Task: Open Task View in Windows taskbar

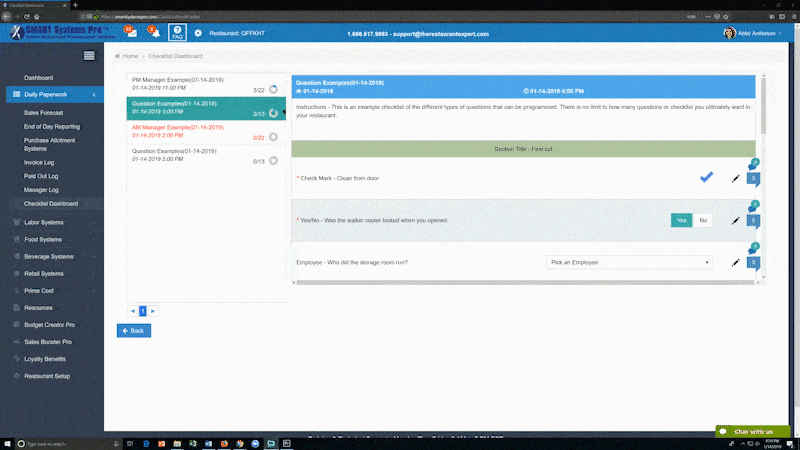Action: [x=130, y=444]
